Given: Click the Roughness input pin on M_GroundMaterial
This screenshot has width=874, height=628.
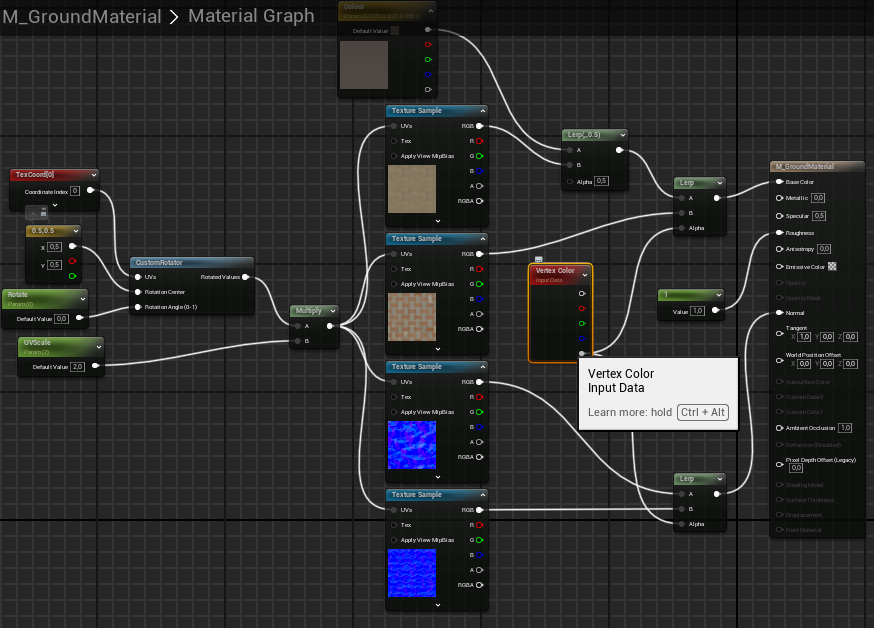Looking at the screenshot, I should pos(779,233).
